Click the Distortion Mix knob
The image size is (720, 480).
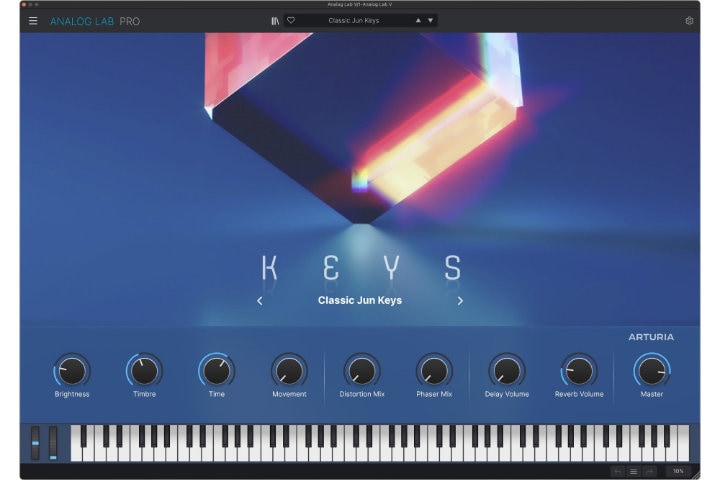pyautogui.click(x=362, y=371)
